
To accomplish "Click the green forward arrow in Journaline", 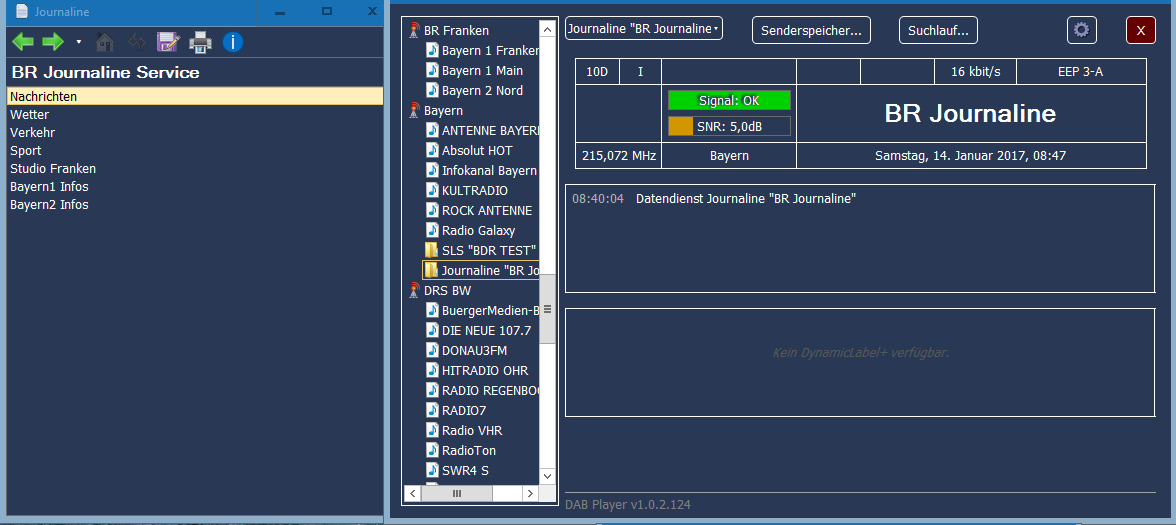I will tap(53, 42).
